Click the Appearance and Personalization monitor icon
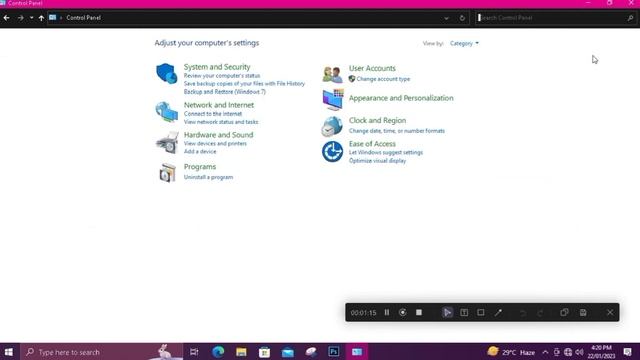640x360 pixels. point(333,100)
